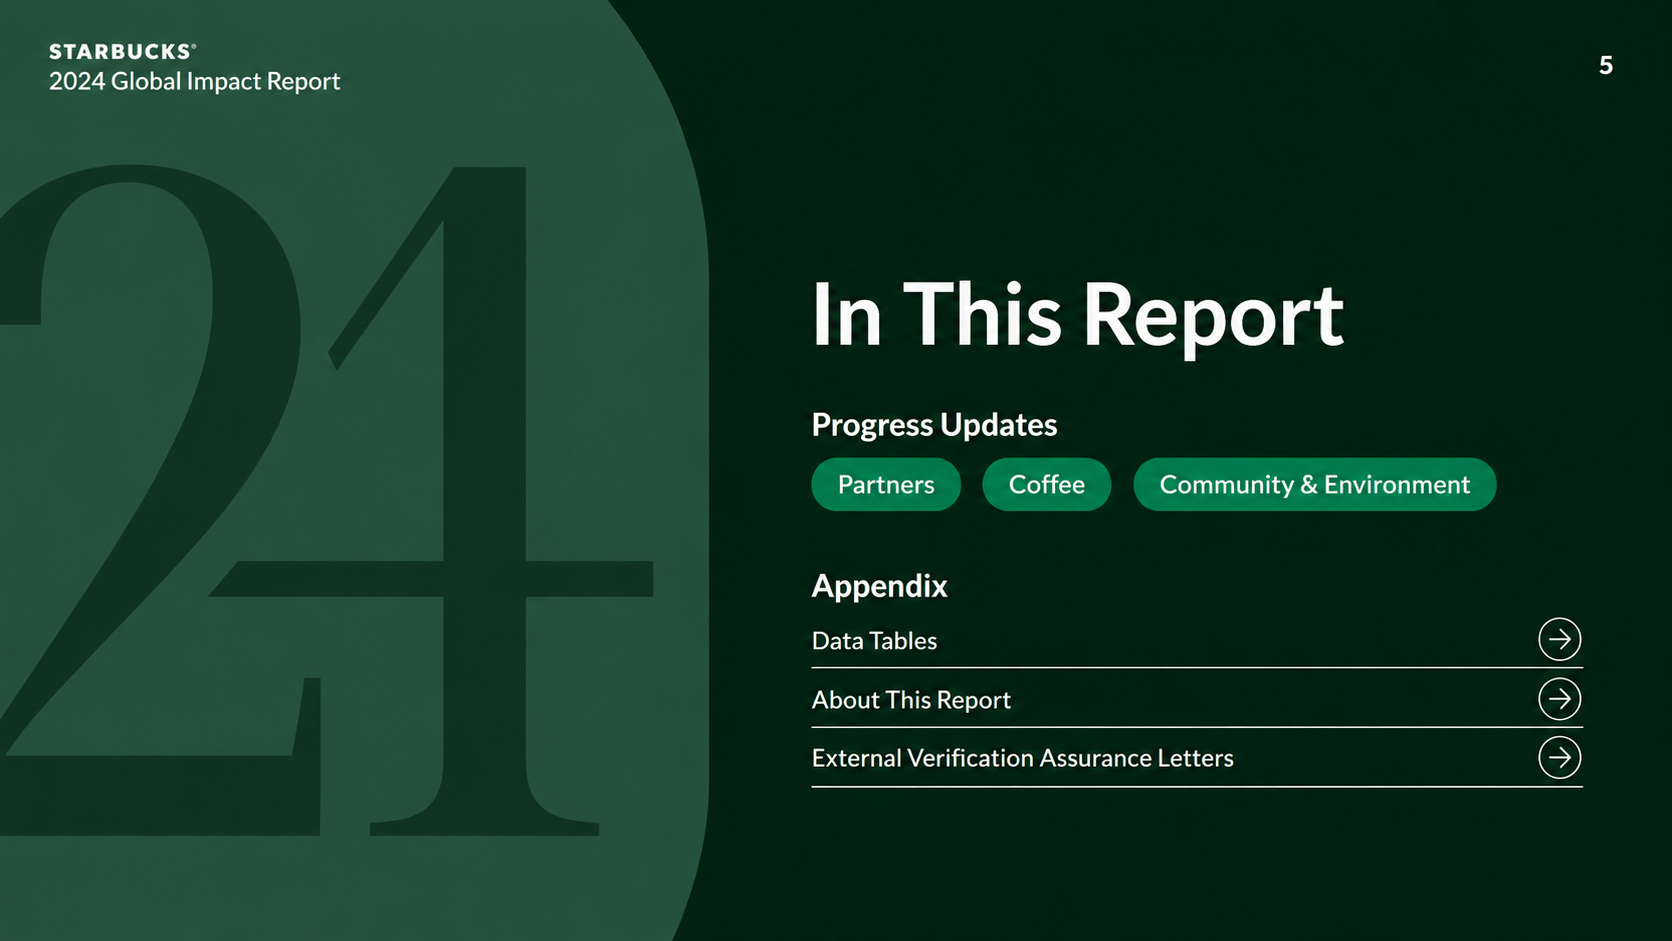Click the Progress Updates heading
The image size is (1672, 941).
pos(934,425)
